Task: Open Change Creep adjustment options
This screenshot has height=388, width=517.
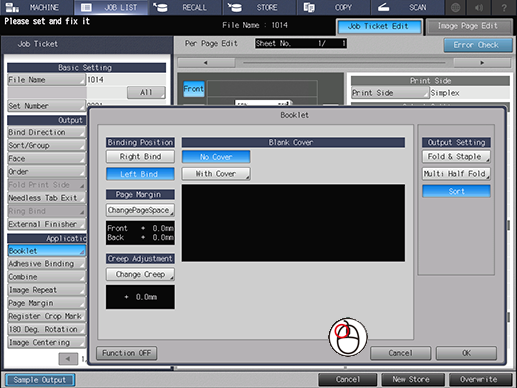Action: pos(140,274)
